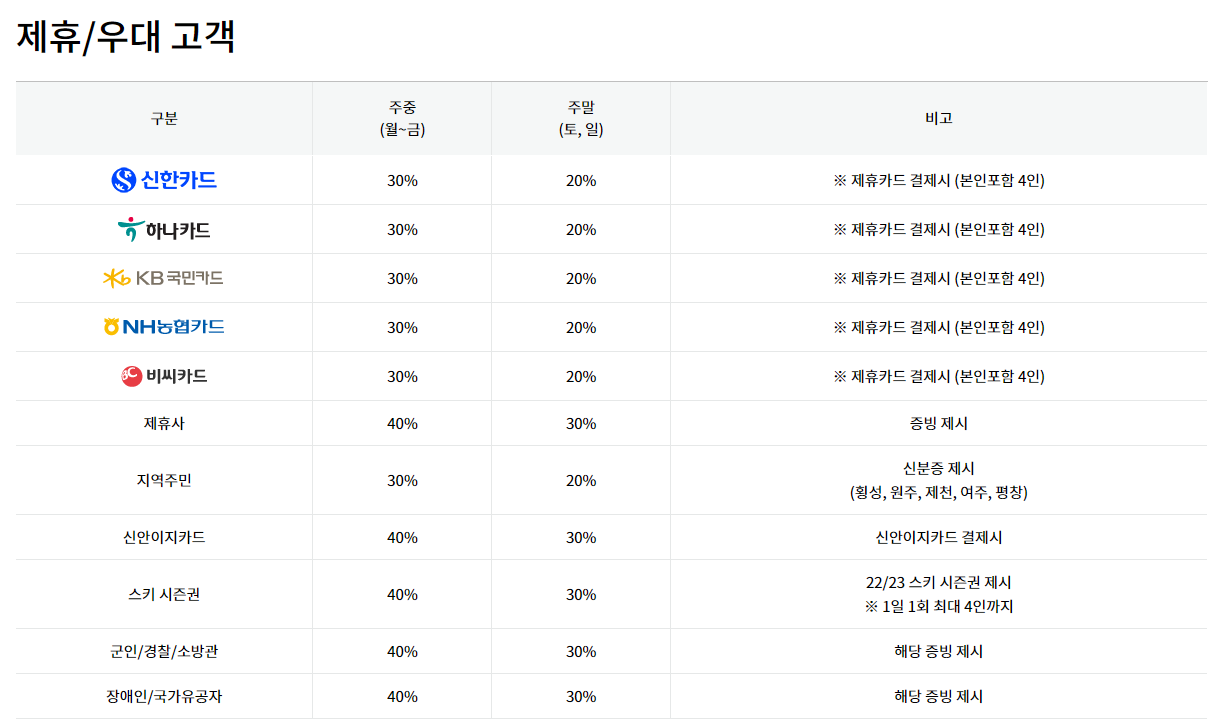Click 지역주민 weekend 20% cell
This screenshot has width=1226, height=719.
581,480
